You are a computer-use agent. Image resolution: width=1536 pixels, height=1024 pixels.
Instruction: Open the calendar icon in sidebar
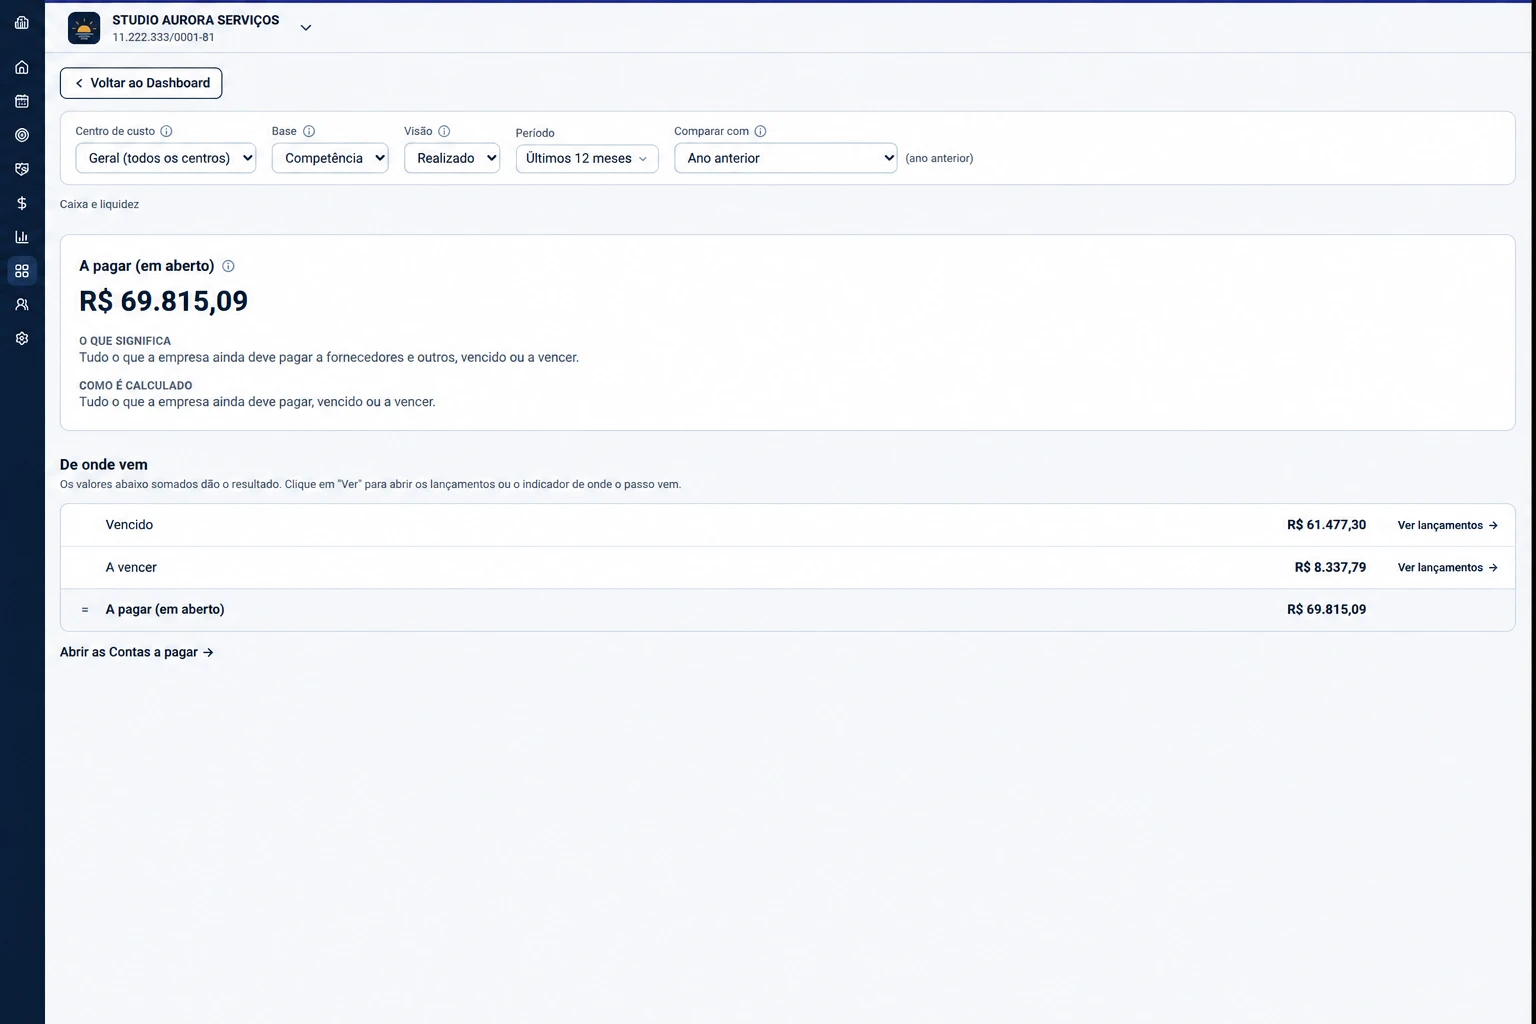(22, 102)
